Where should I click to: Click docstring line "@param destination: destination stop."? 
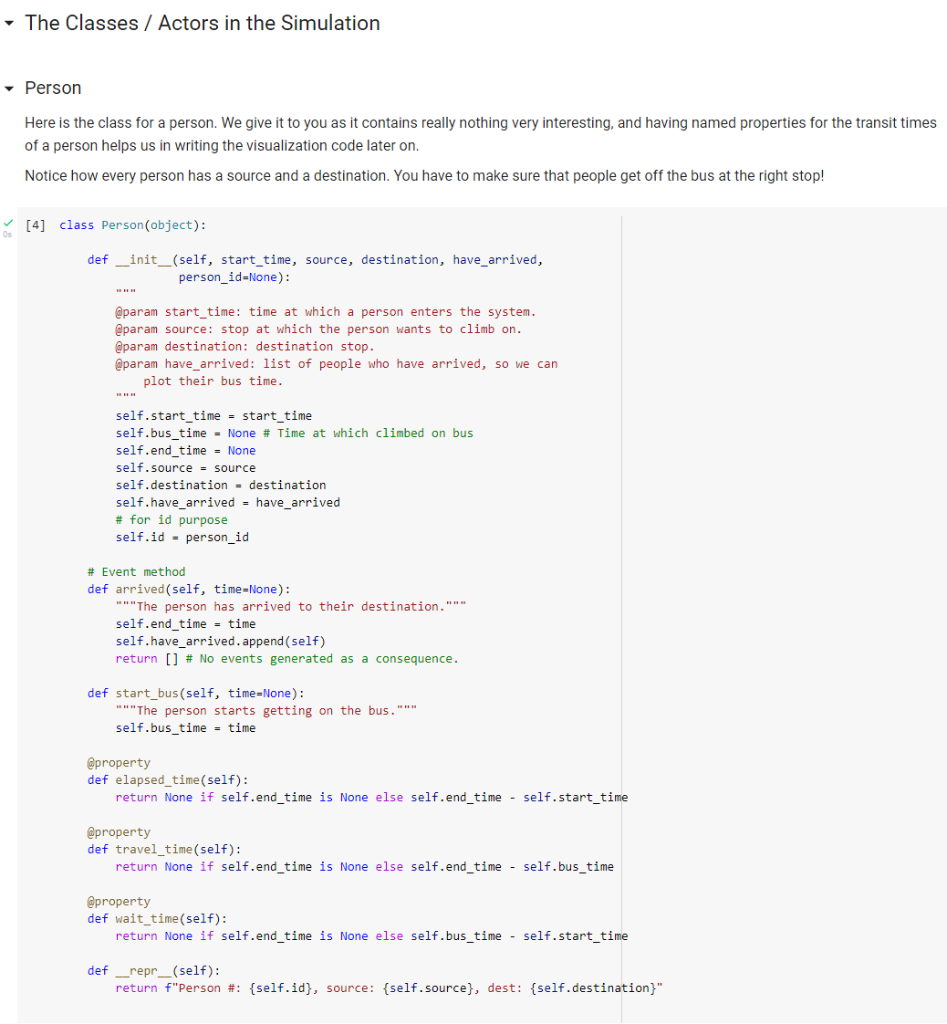[245, 346]
